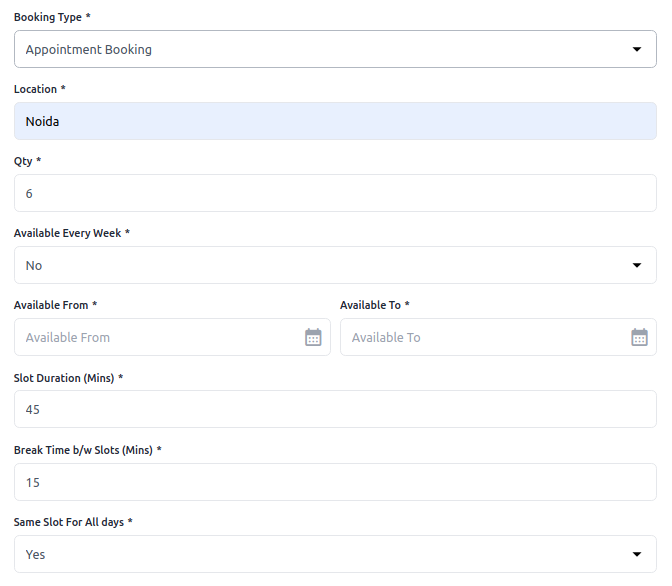
Task: Click the Slot Duration (Mins) label
Action: click(64, 378)
